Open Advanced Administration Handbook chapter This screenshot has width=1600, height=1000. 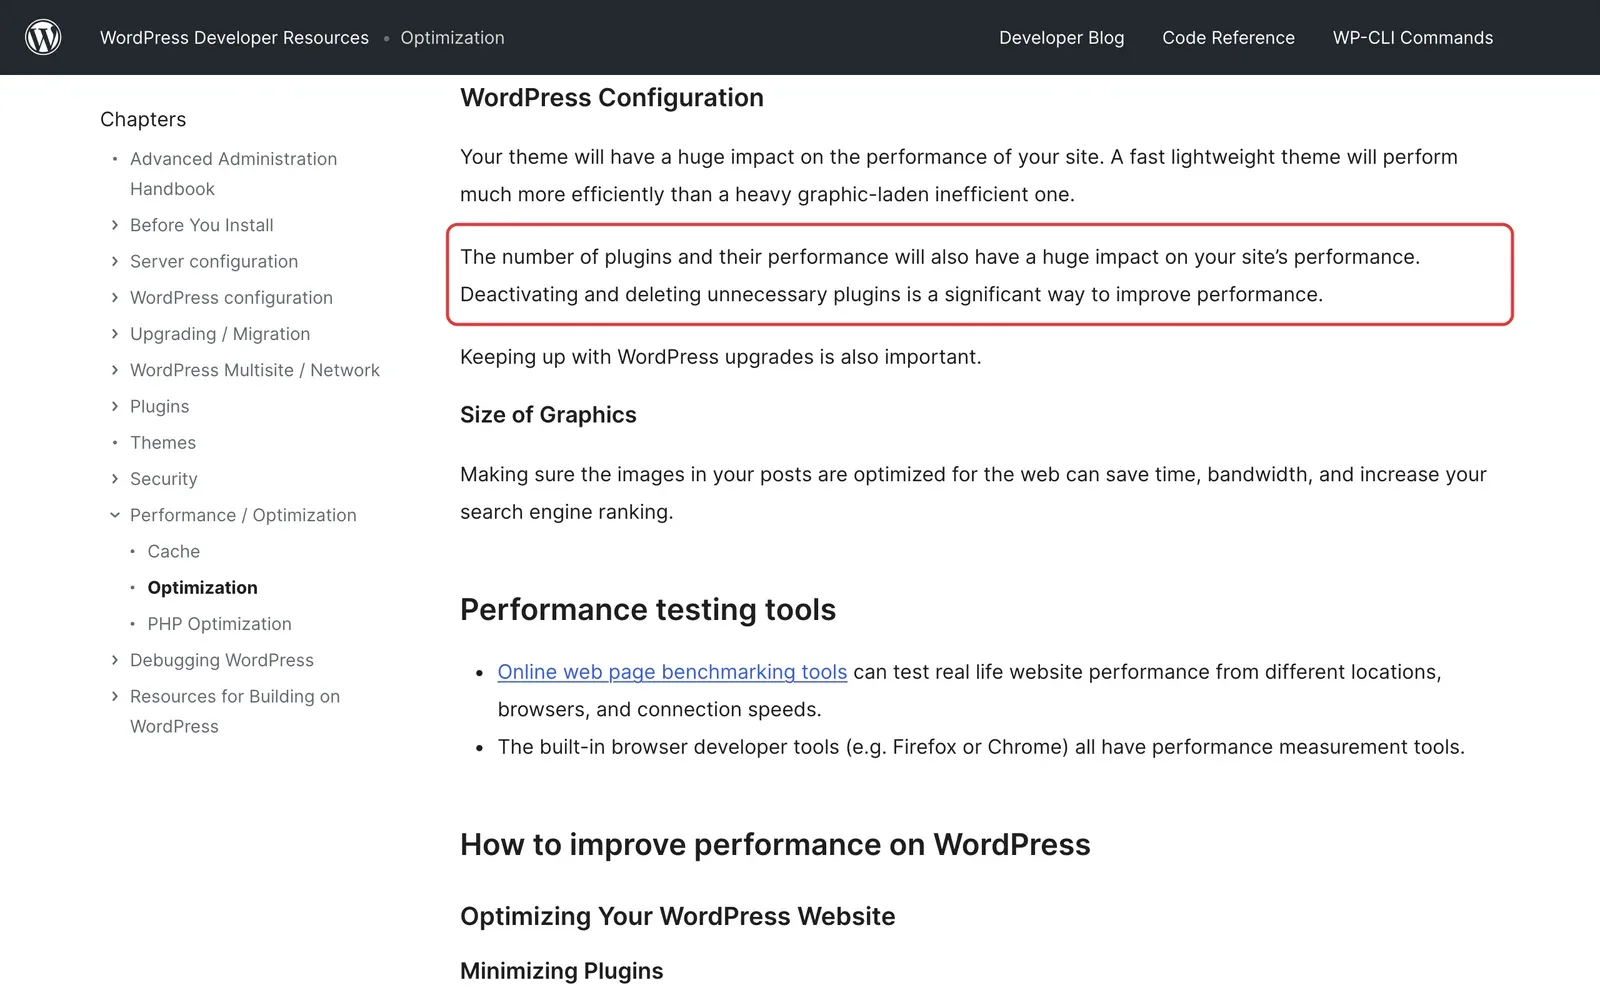pyautogui.click(x=233, y=174)
